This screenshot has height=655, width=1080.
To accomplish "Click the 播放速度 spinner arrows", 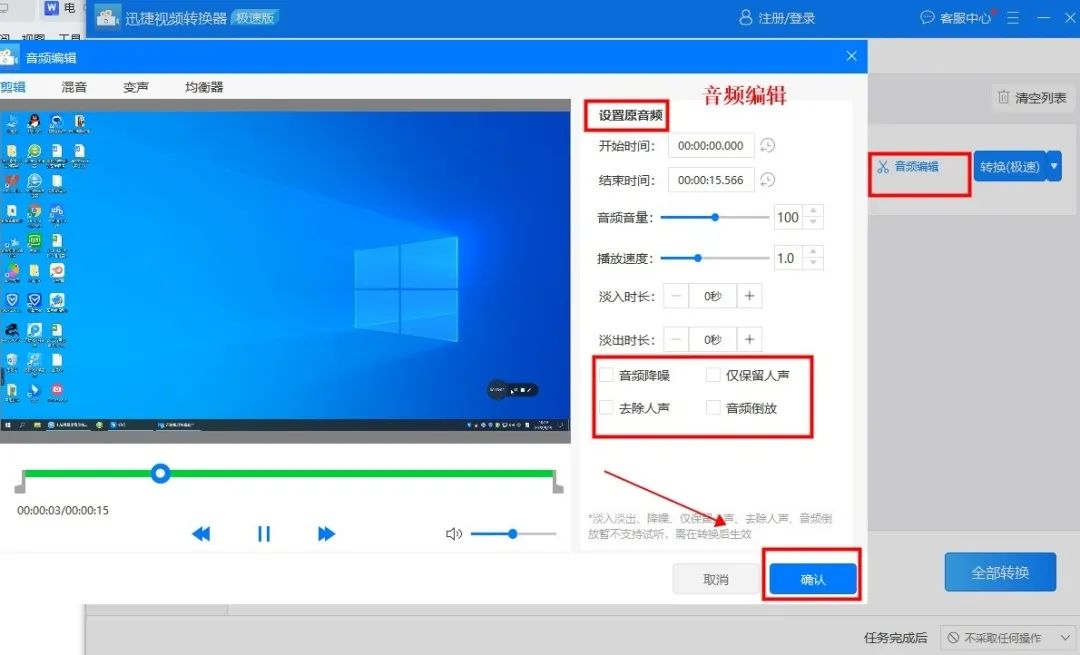I will point(813,258).
